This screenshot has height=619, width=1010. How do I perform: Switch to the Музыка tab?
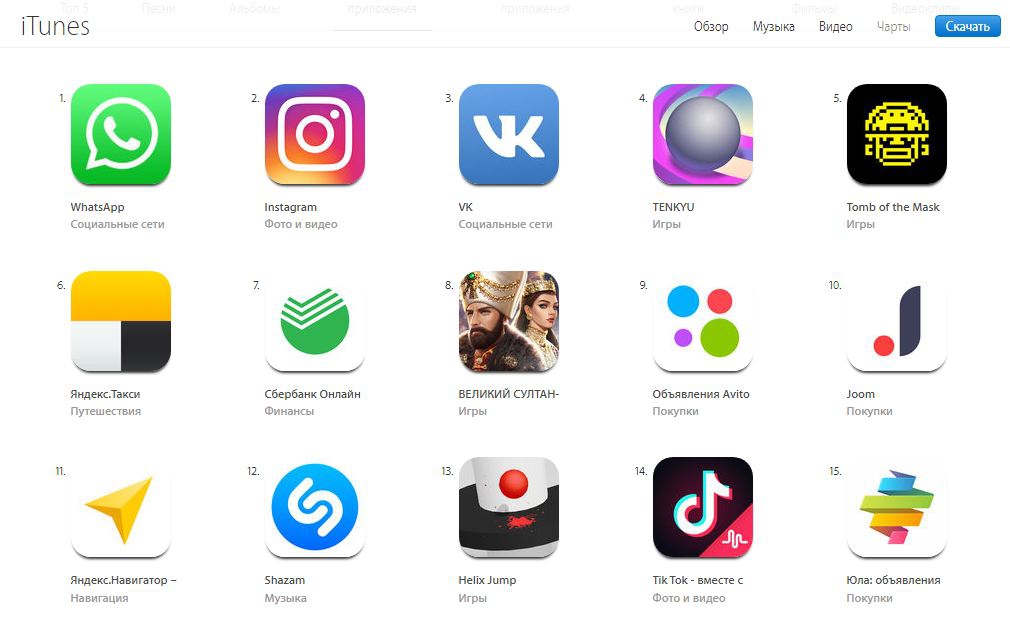(x=773, y=26)
